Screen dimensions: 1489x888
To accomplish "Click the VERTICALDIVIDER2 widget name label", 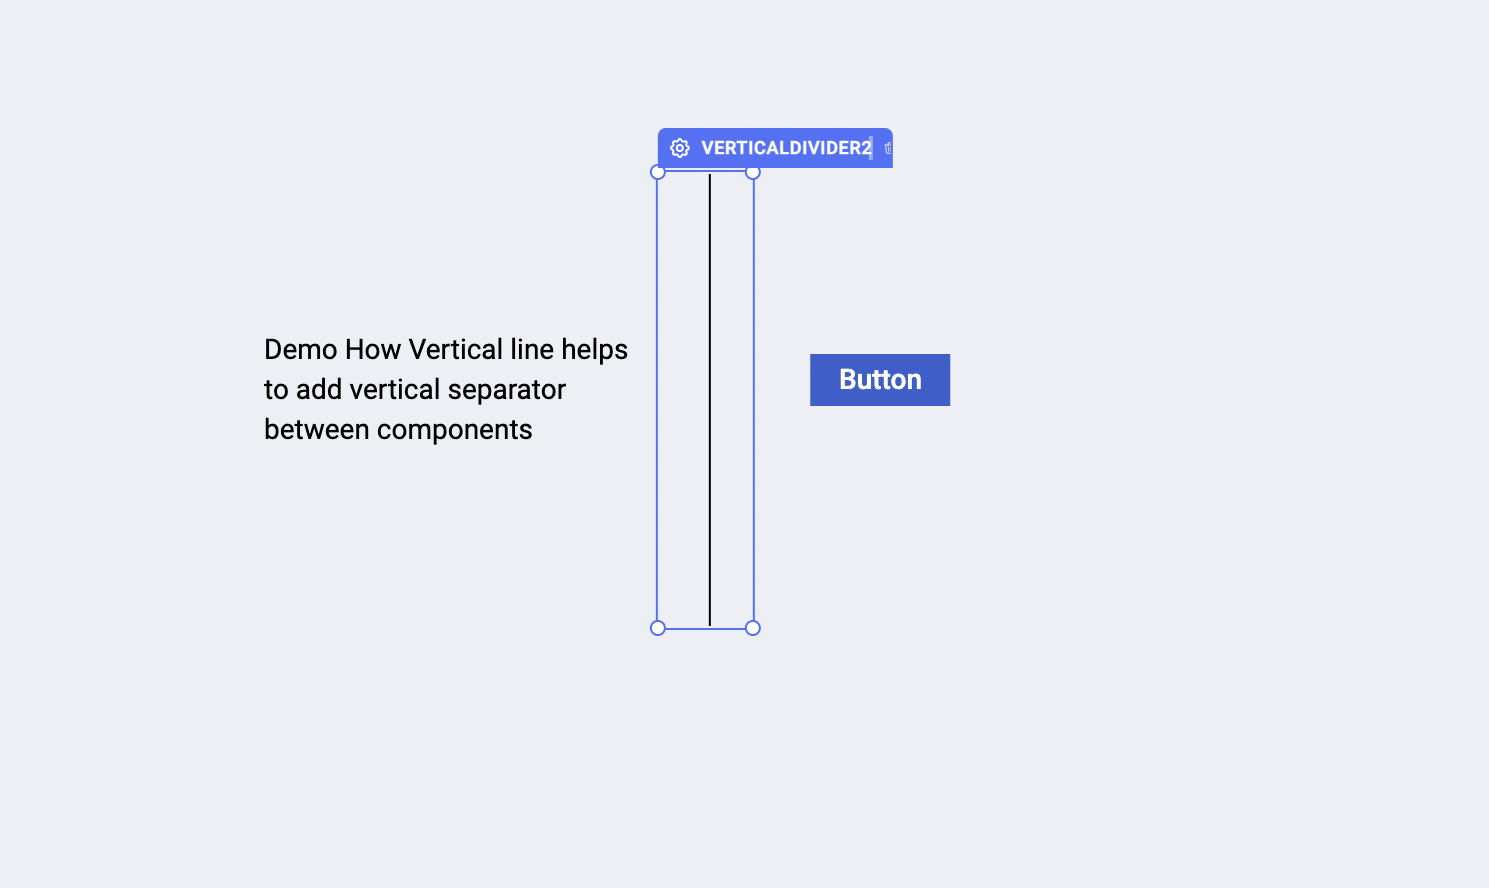I will [x=786, y=148].
